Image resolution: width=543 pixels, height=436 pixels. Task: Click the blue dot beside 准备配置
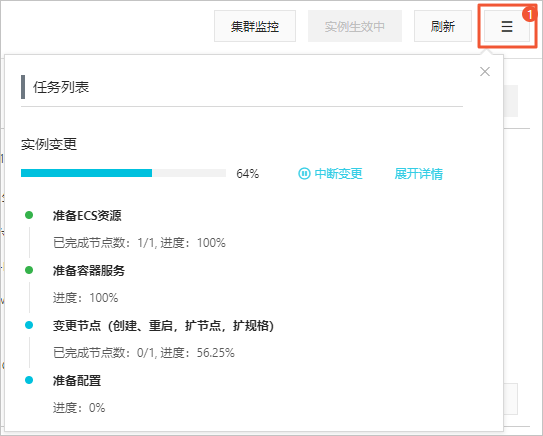(29, 380)
